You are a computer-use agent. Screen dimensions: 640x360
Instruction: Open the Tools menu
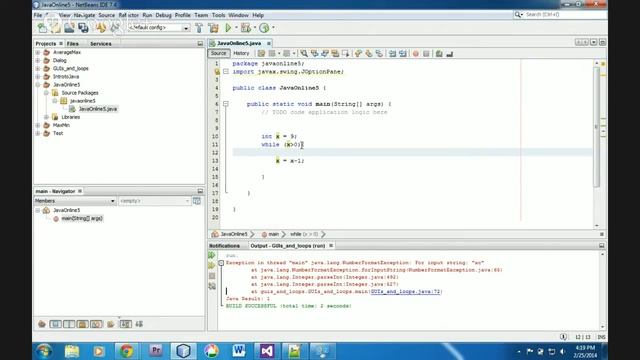tap(218, 15)
